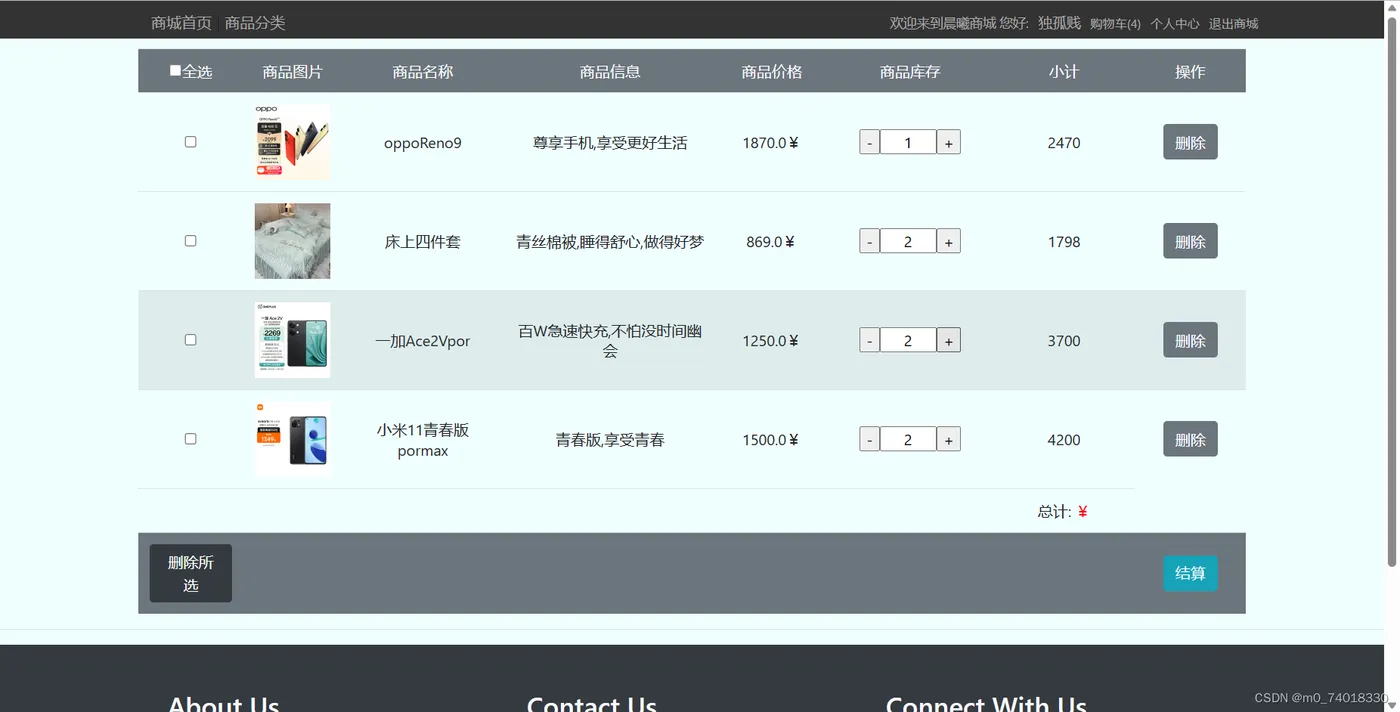Click the description 尊享手机,享受更好生活

pyautogui.click(x=610, y=143)
